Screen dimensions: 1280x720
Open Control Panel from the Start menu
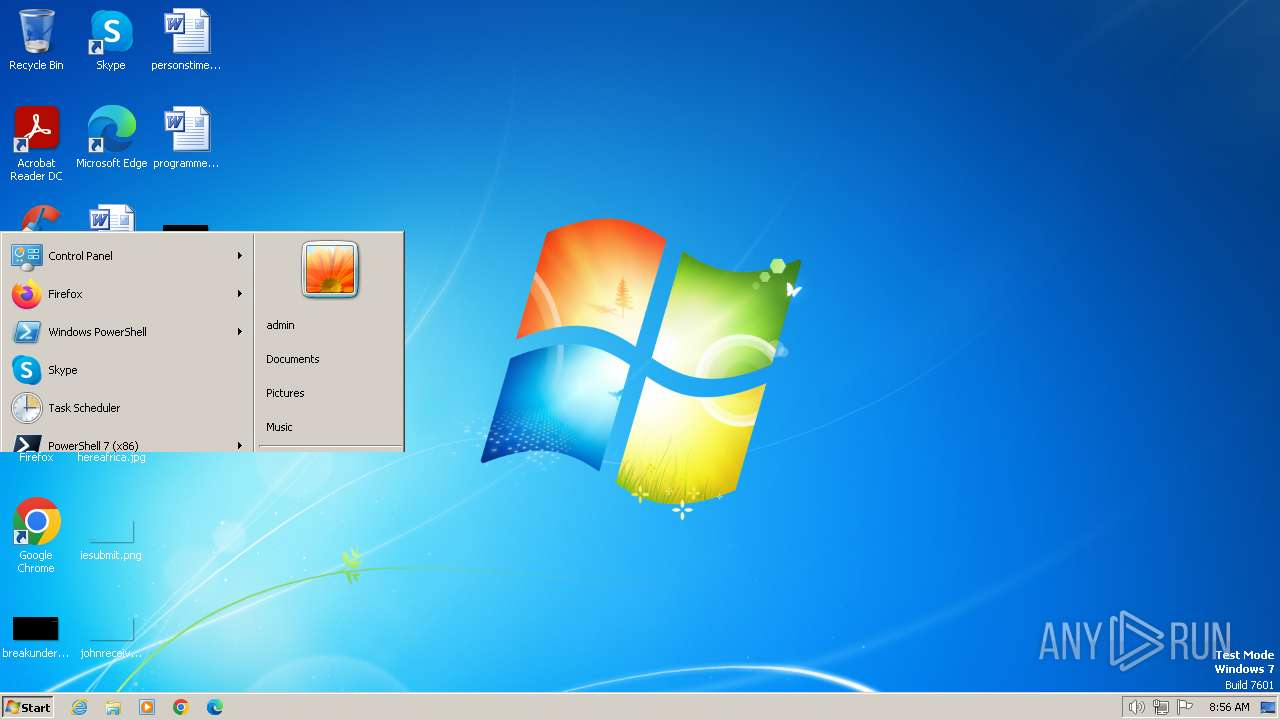pos(128,256)
